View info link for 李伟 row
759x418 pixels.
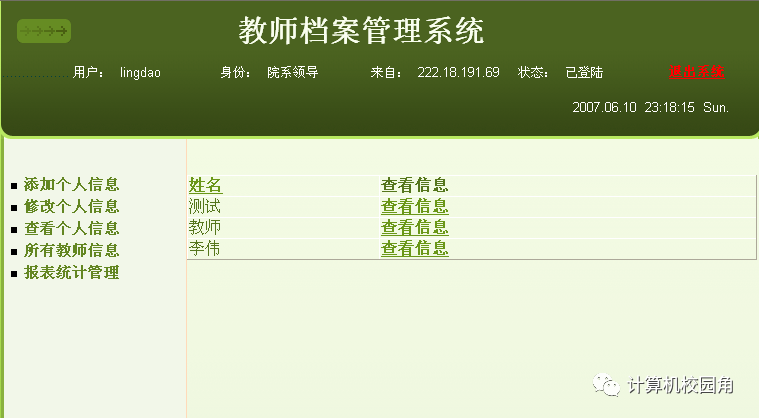(x=414, y=249)
